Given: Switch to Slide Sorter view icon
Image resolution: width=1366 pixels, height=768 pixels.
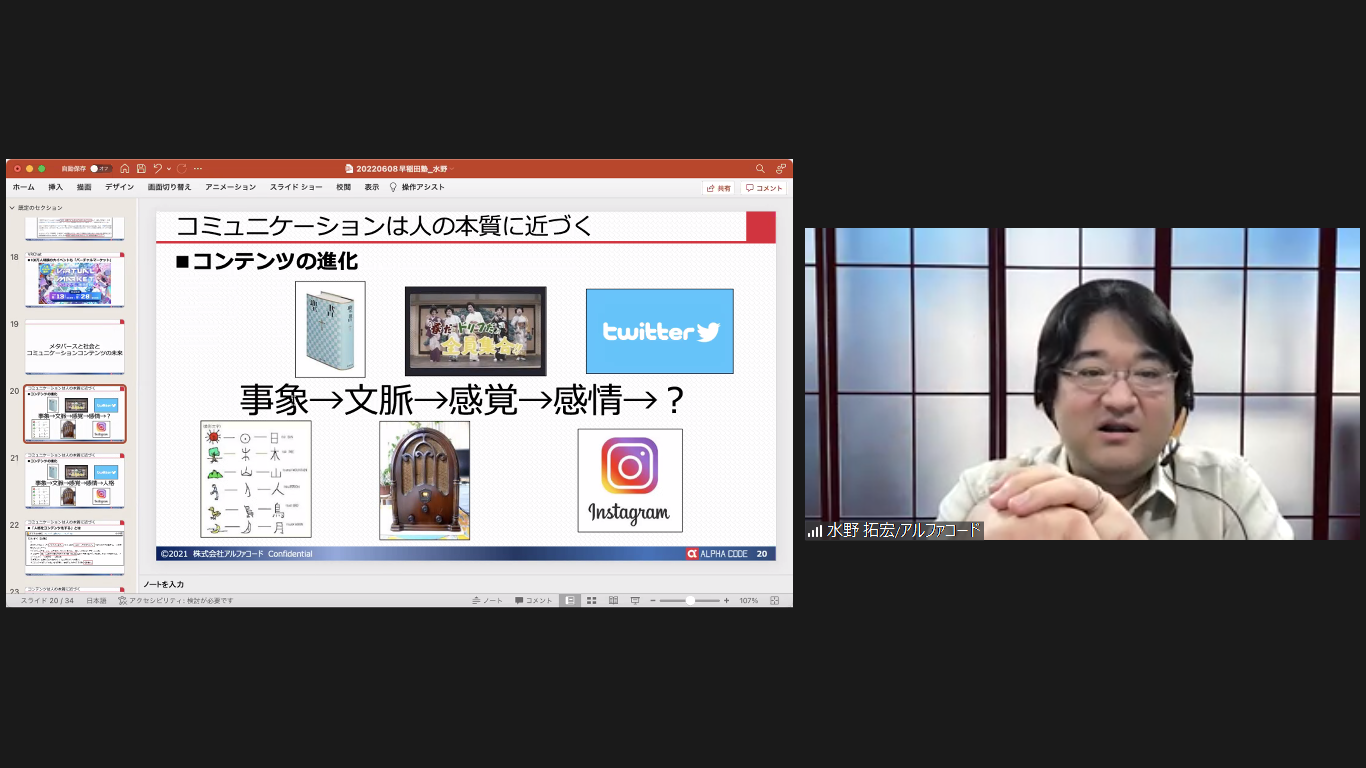Looking at the screenshot, I should pos(591,601).
